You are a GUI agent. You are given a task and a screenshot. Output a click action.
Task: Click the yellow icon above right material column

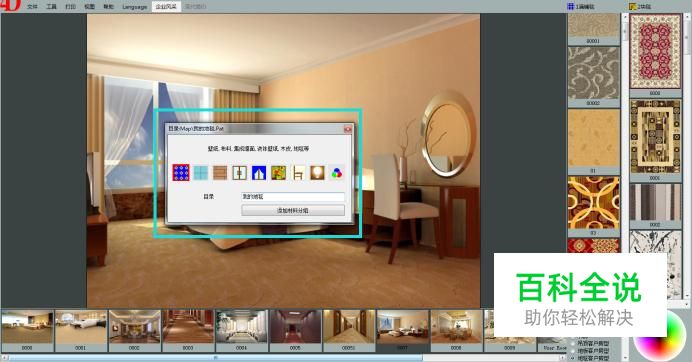pos(632,6)
